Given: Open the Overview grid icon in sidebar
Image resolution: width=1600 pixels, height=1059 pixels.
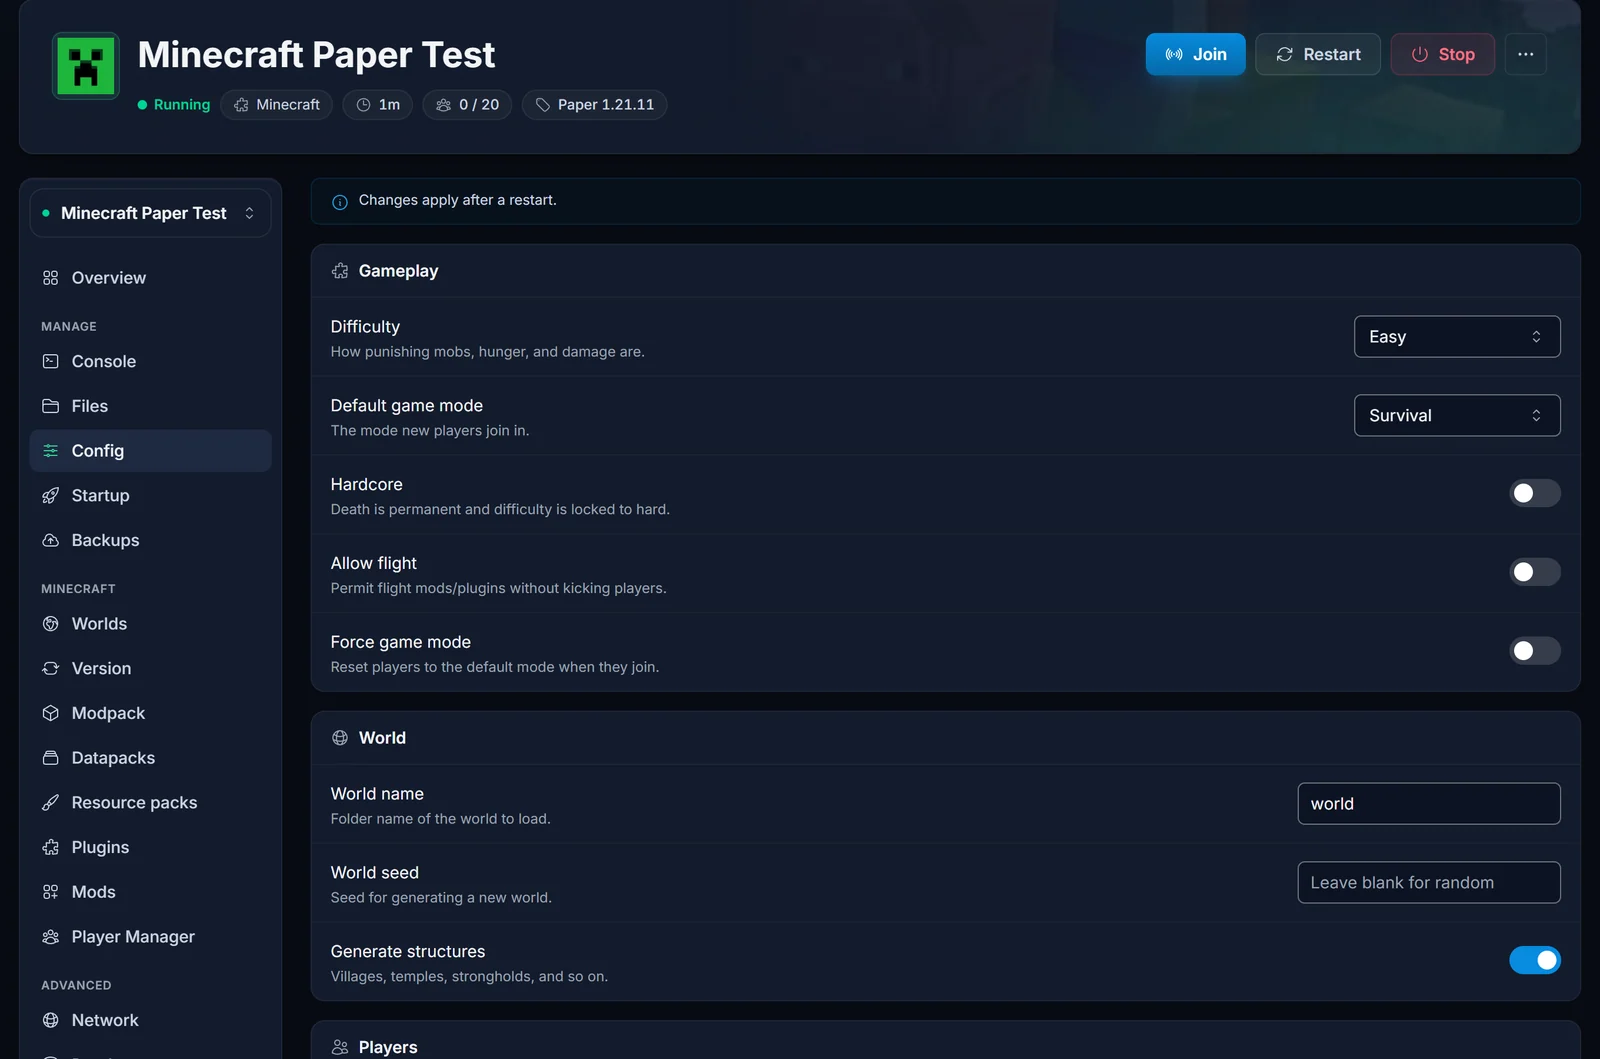Looking at the screenshot, I should click(51, 278).
